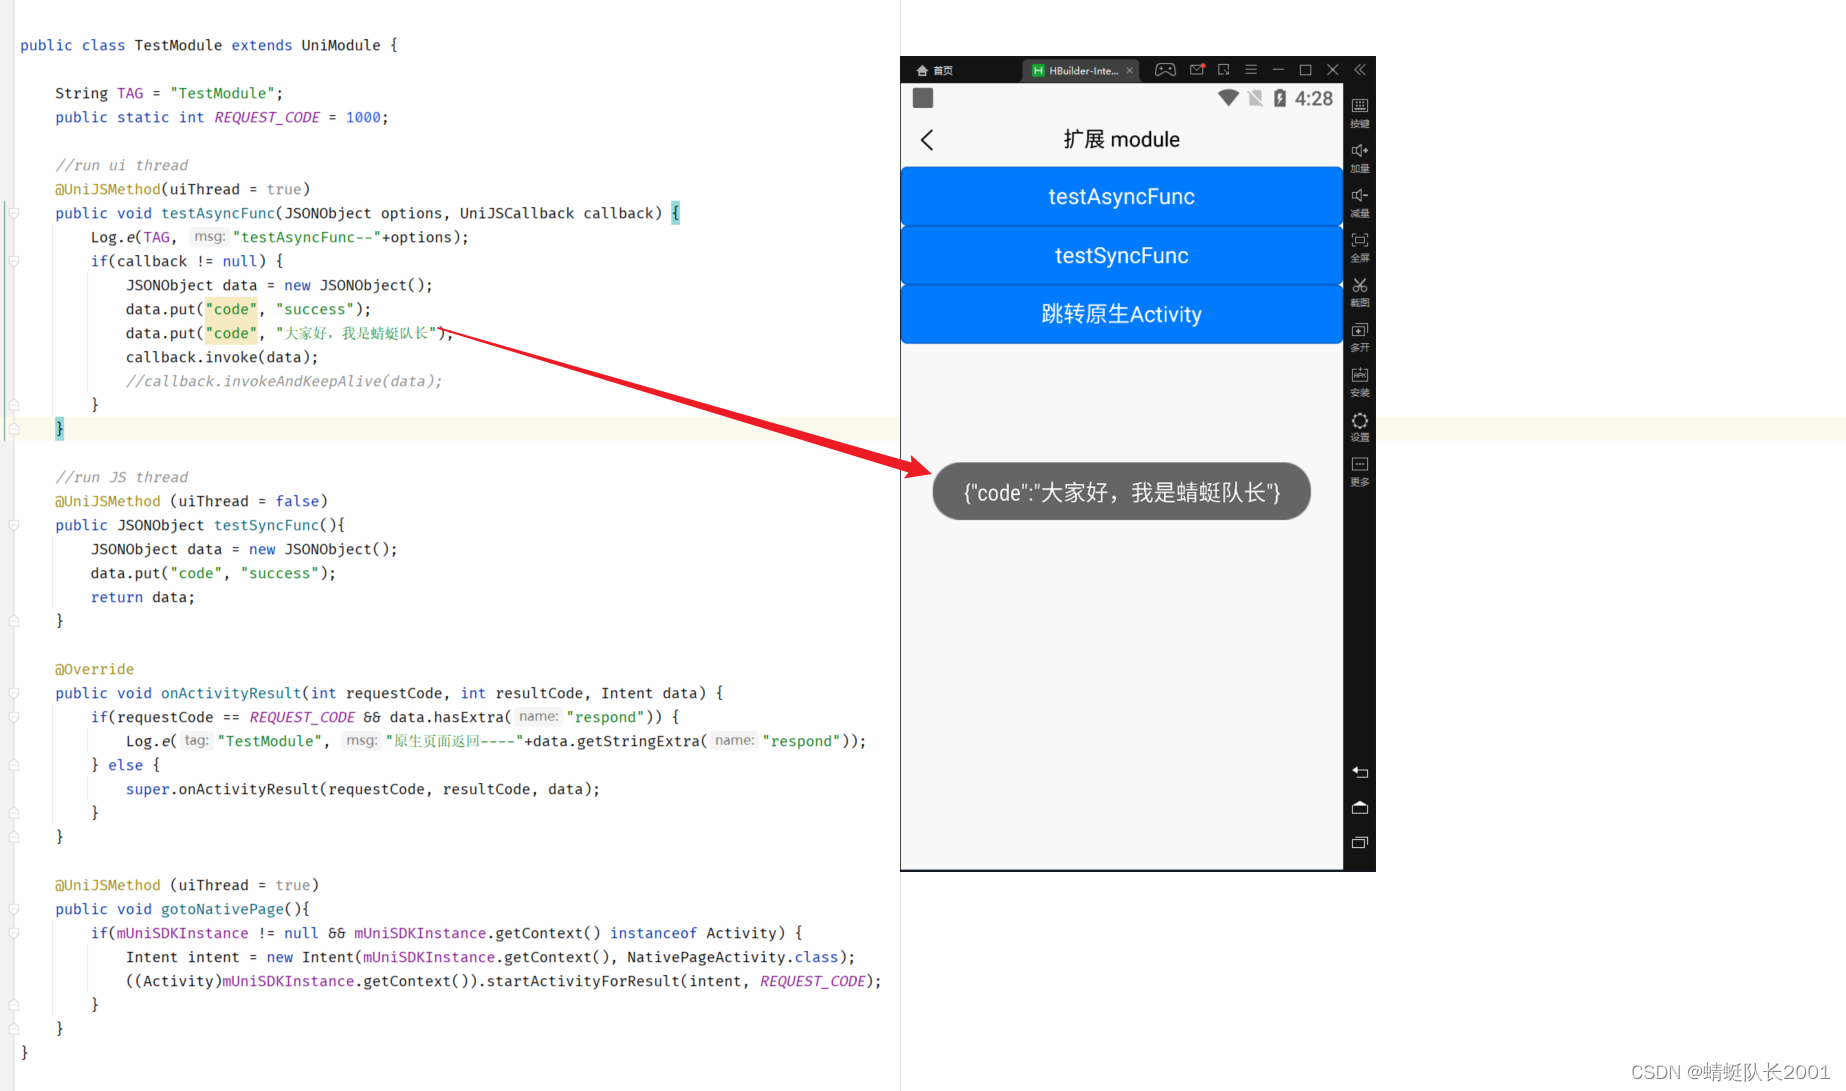Tap the Android home icon in emulator sidebar
Screen dimensions: 1846x1091
click(x=1360, y=807)
